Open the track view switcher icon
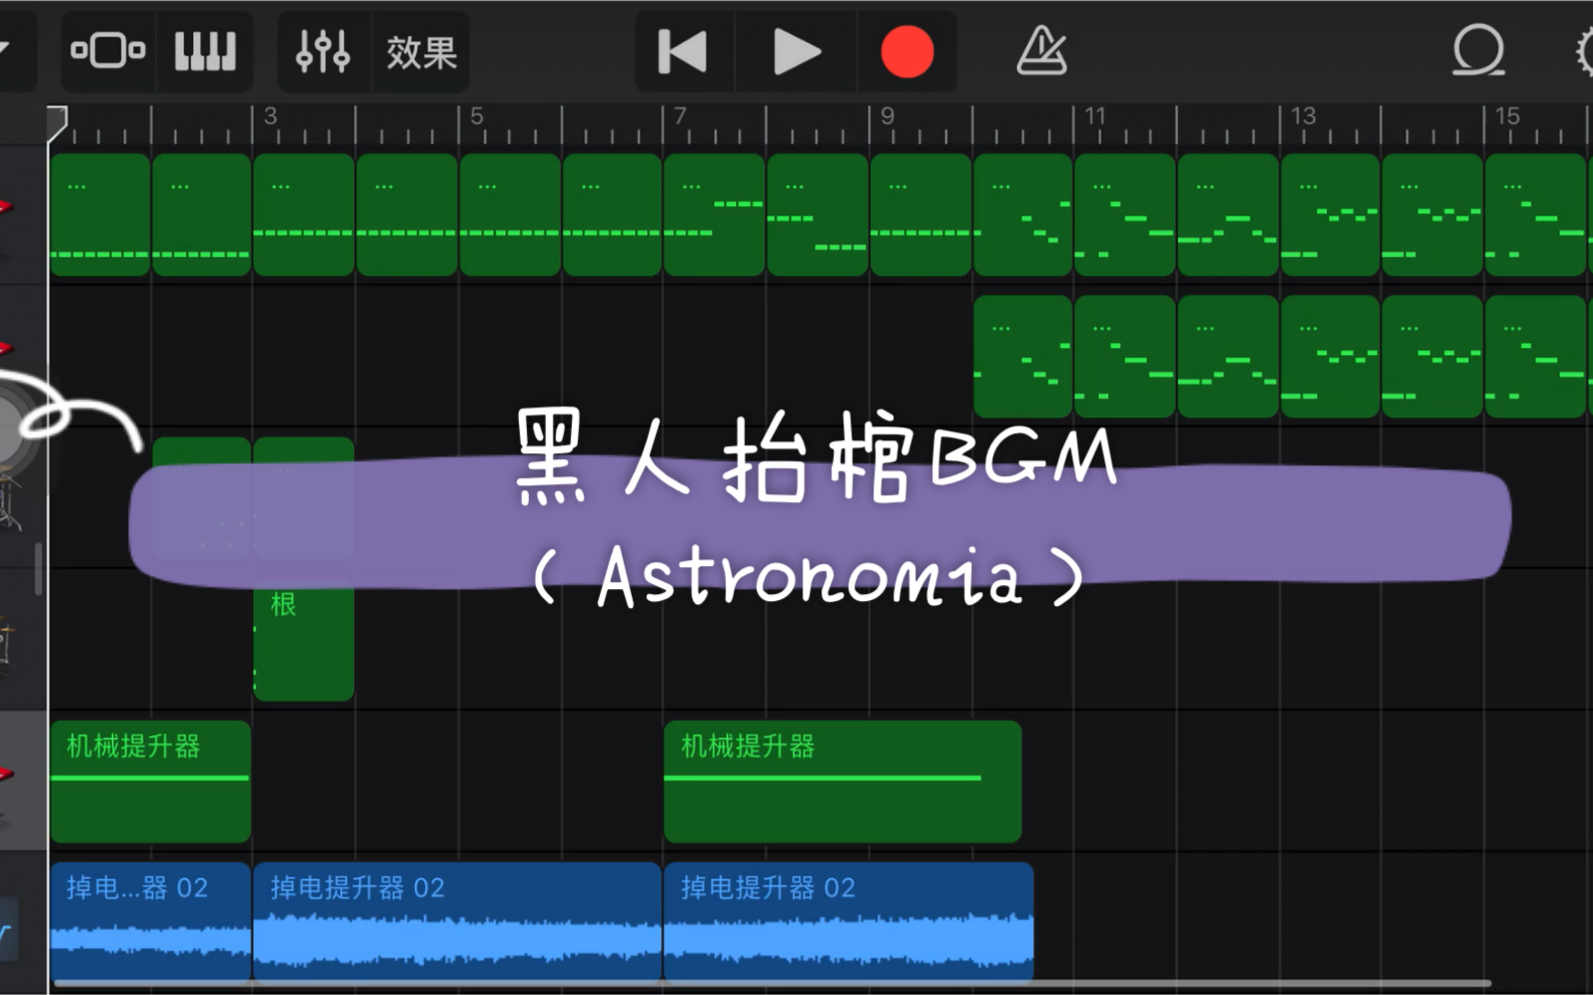1593x995 pixels. tap(108, 51)
